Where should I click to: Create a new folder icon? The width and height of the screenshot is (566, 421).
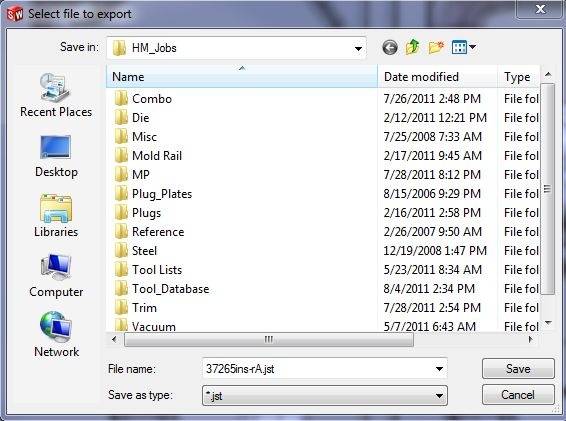click(x=436, y=47)
